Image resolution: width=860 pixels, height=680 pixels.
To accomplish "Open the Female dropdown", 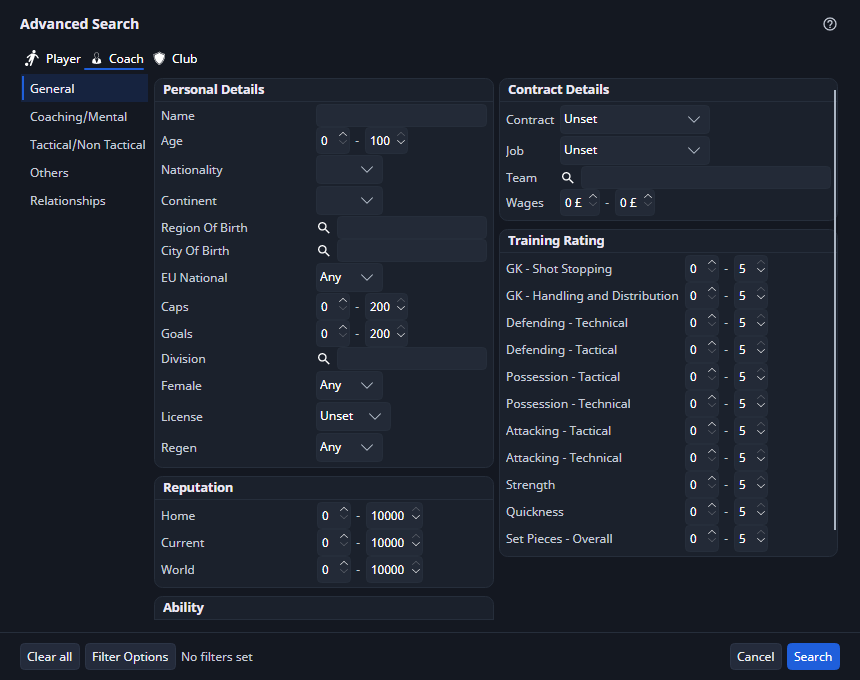I will point(349,386).
